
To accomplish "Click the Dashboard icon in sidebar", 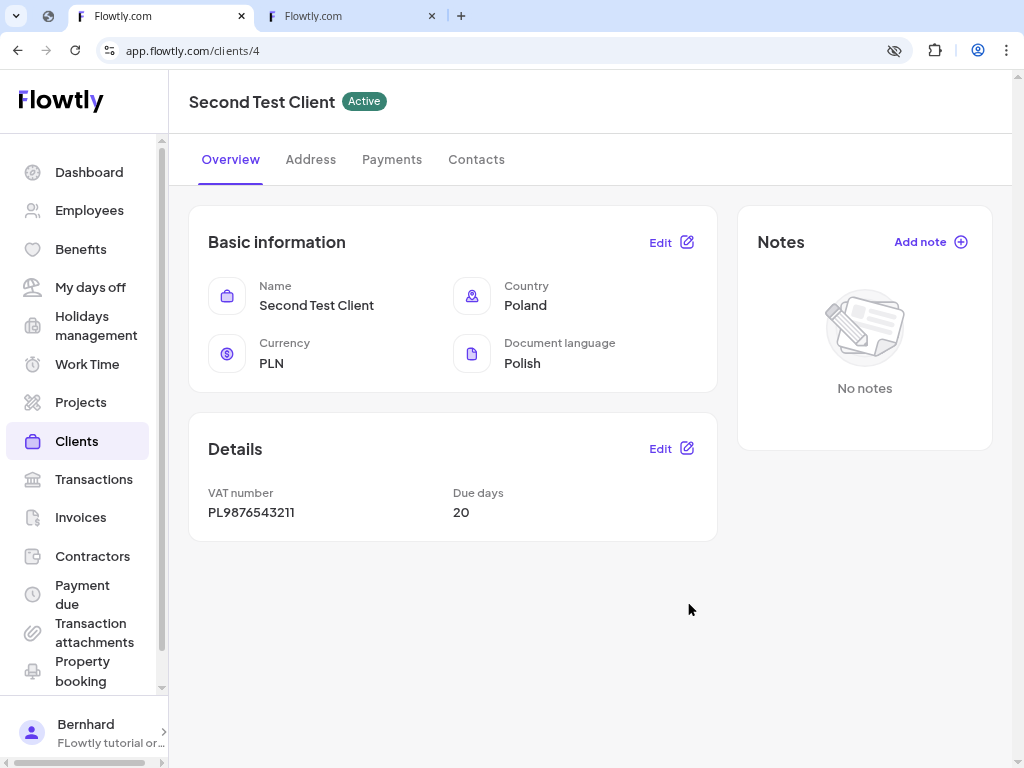I will coord(33,173).
